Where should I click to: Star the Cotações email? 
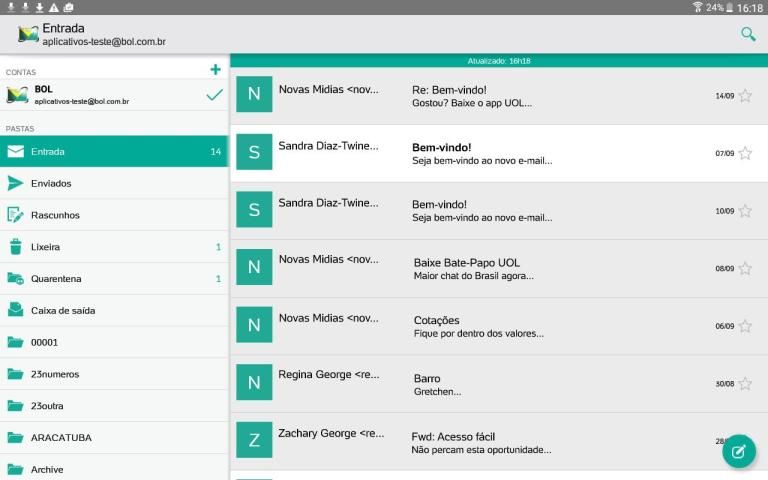(x=745, y=326)
